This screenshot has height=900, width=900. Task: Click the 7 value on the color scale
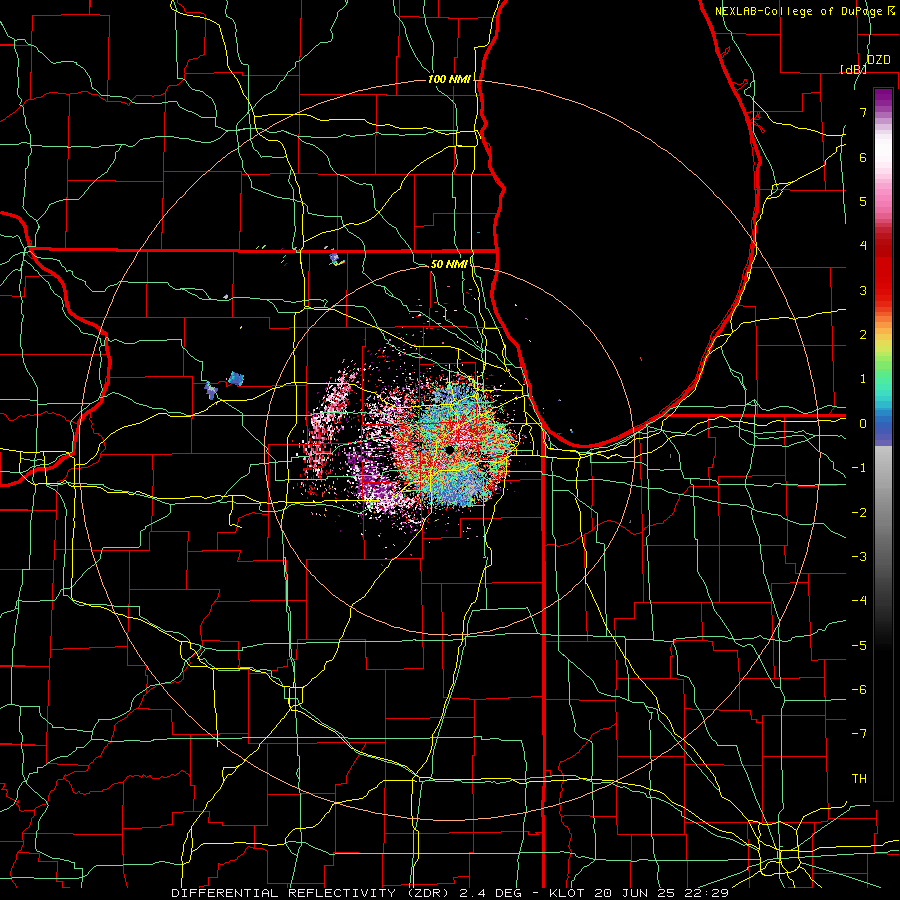(863, 112)
